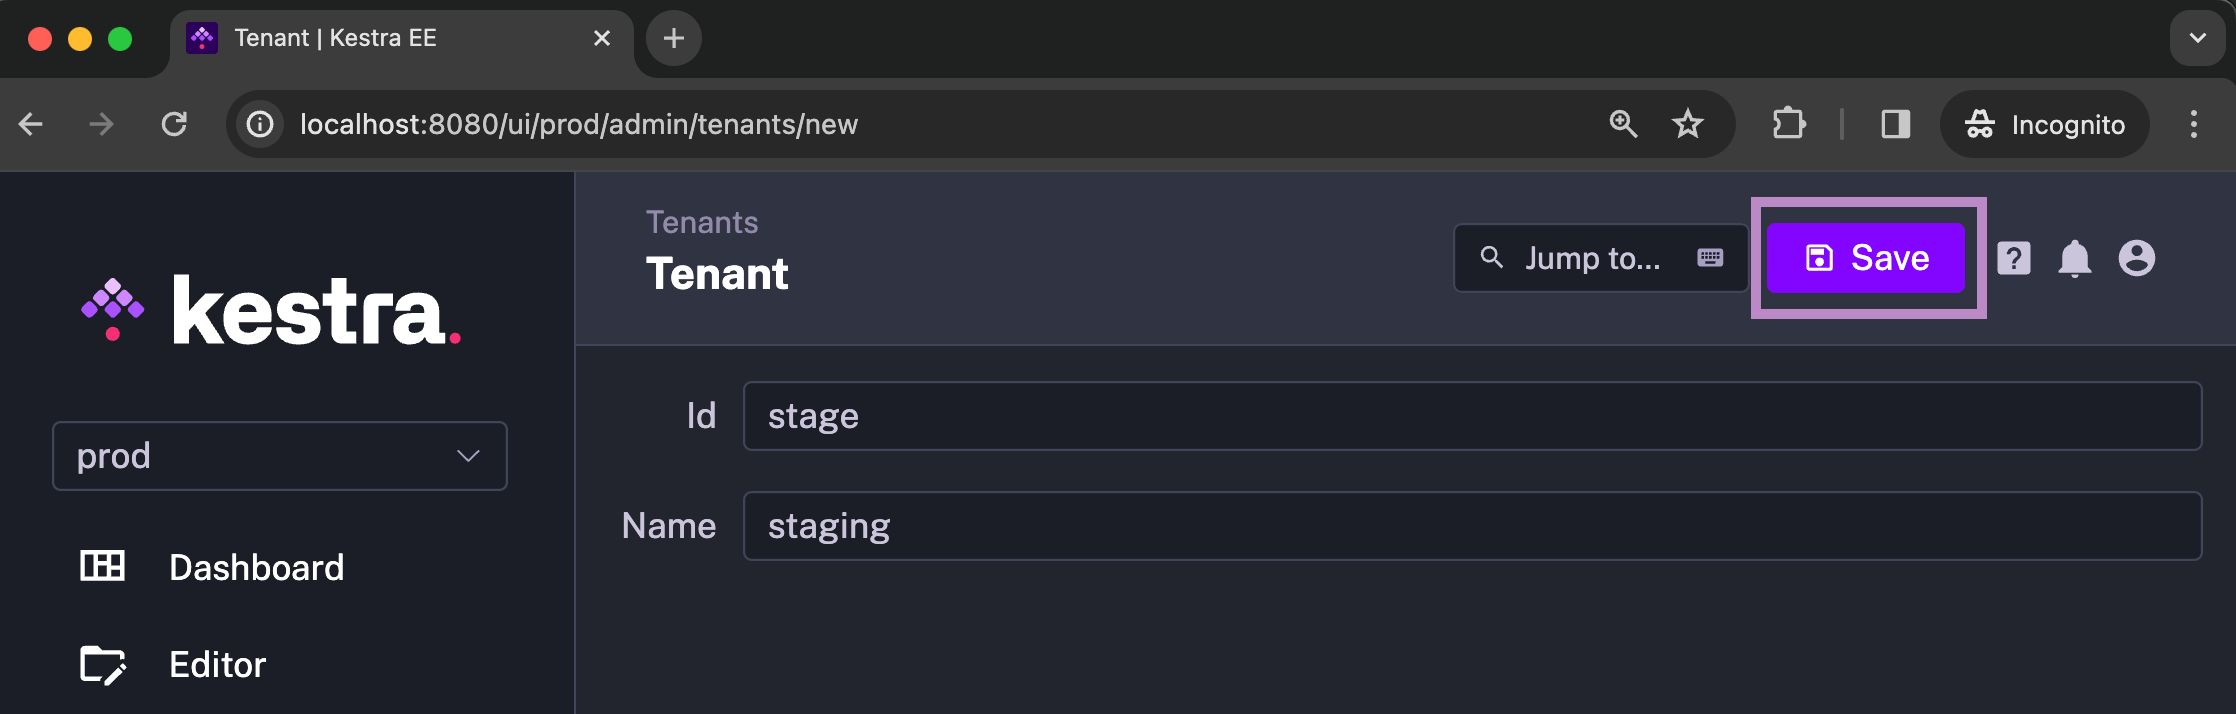Viewport: 2236px width, 714px height.
Task: Open Chrome's three-dot menu
Action: tap(2194, 124)
